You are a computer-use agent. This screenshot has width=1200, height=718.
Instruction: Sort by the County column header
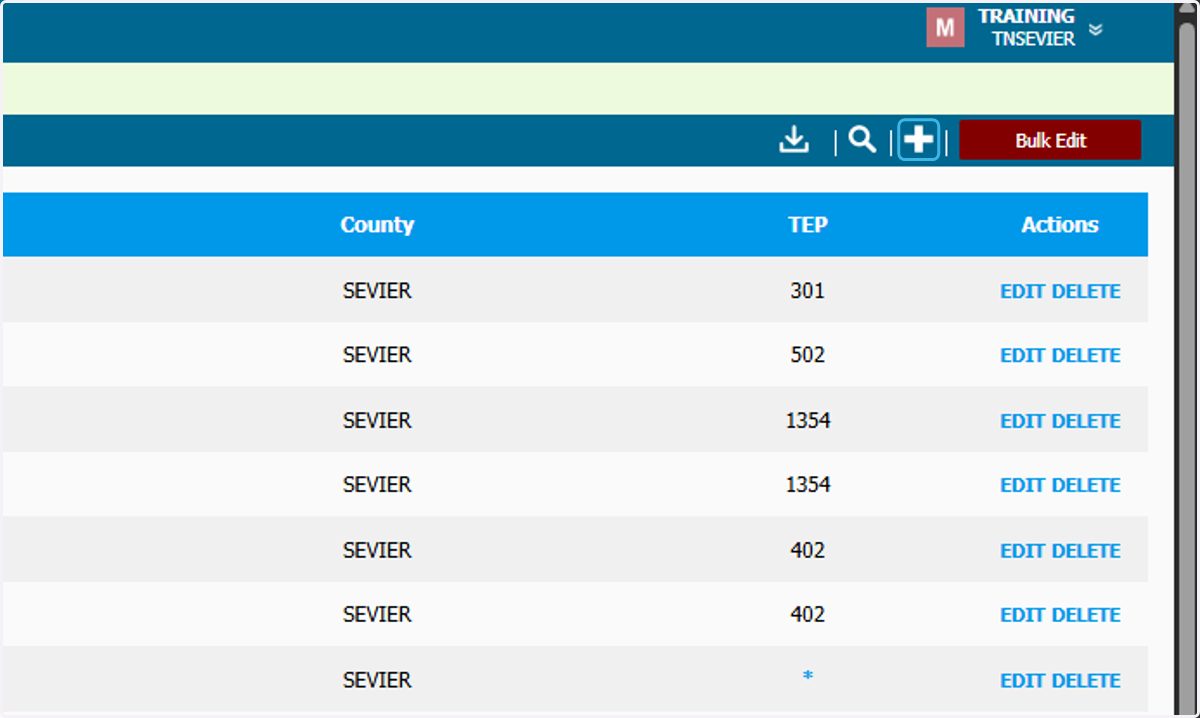pyautogui.click(x=377, y=225)
